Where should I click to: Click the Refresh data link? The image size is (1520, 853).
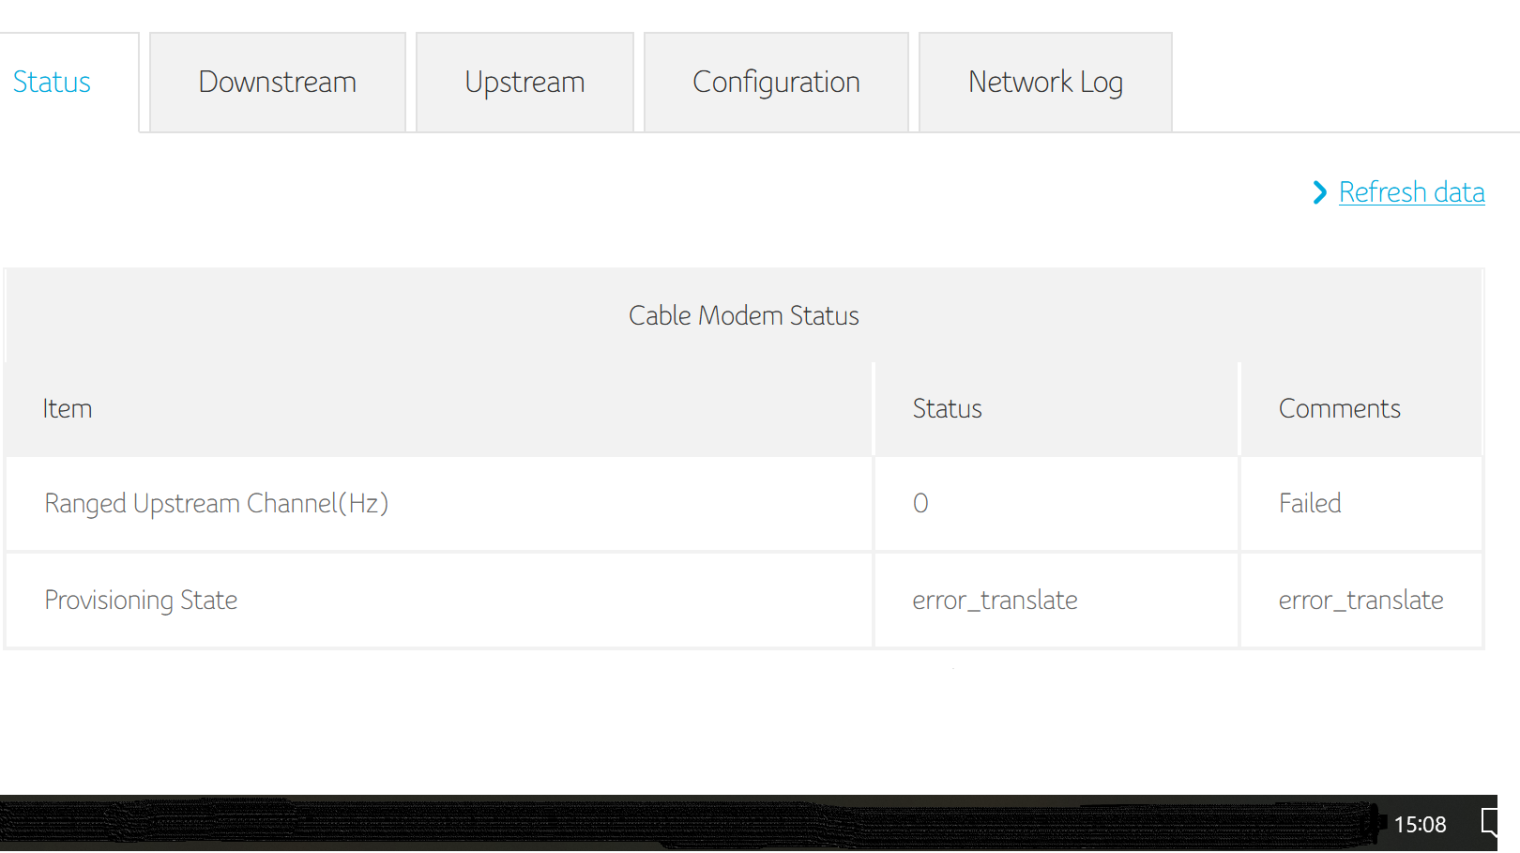click(1411, 192)
